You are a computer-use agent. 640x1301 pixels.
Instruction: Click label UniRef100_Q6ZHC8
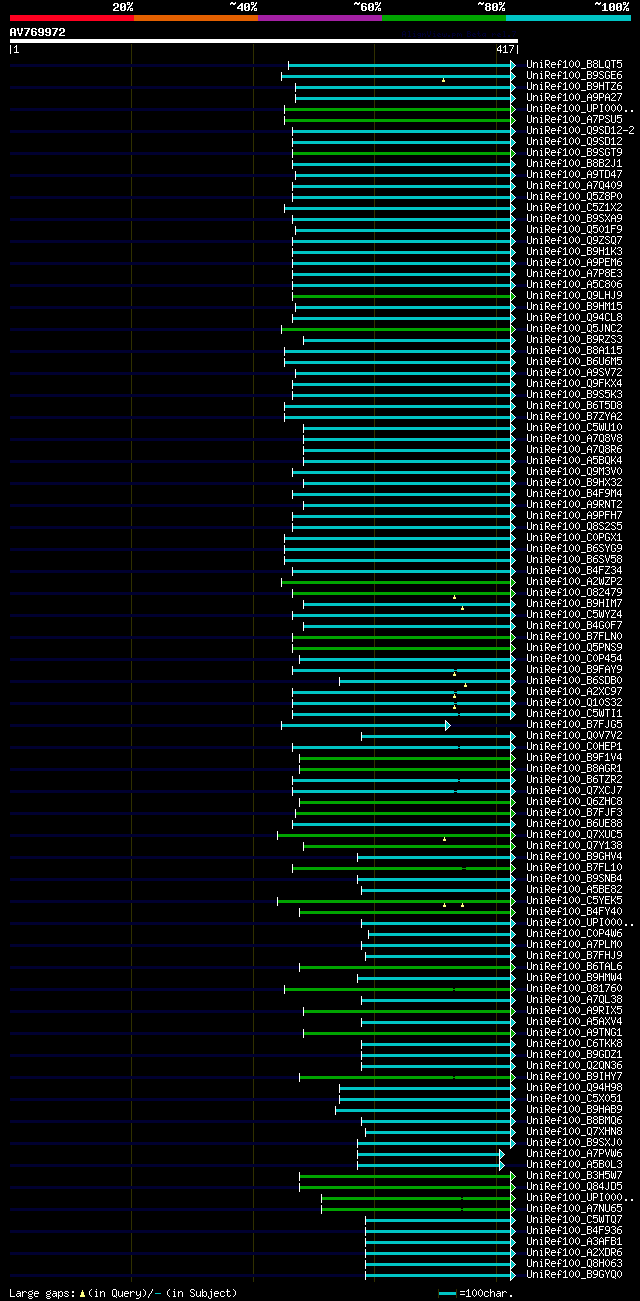click(574, 801)
